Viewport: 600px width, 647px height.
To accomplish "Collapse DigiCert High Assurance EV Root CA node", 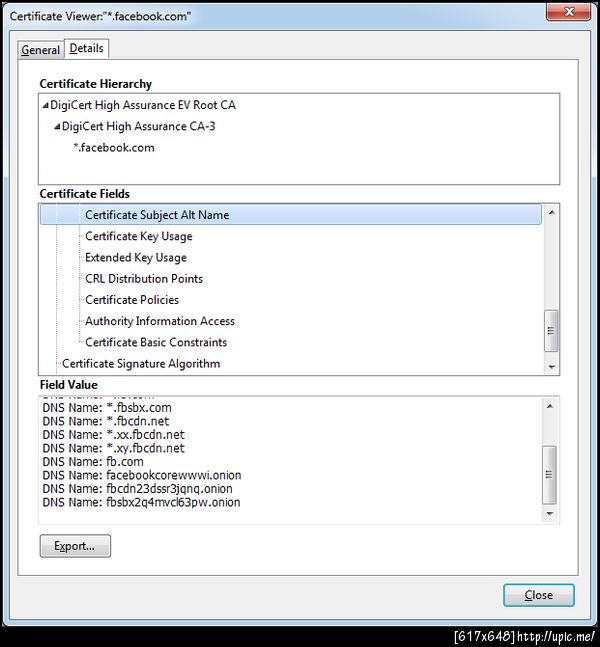I will pos(45,106).
